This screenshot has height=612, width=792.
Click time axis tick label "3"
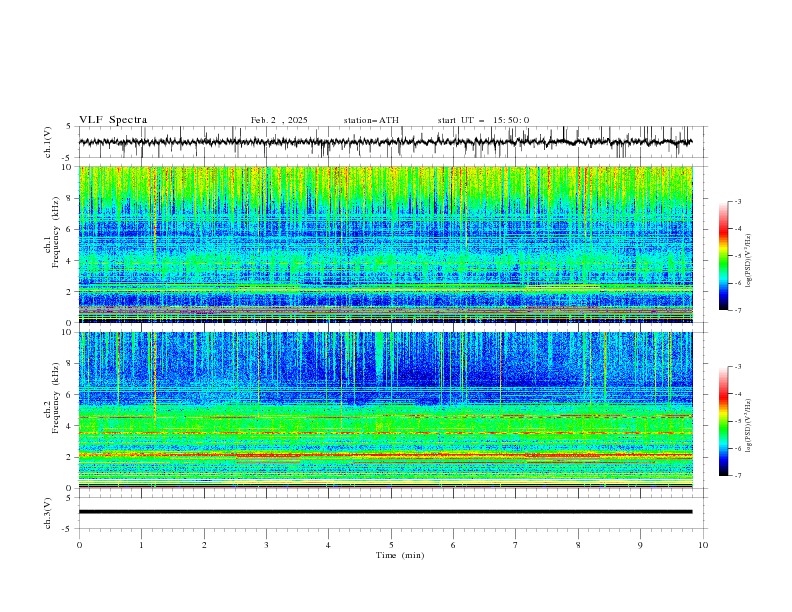tap(266, 545)
